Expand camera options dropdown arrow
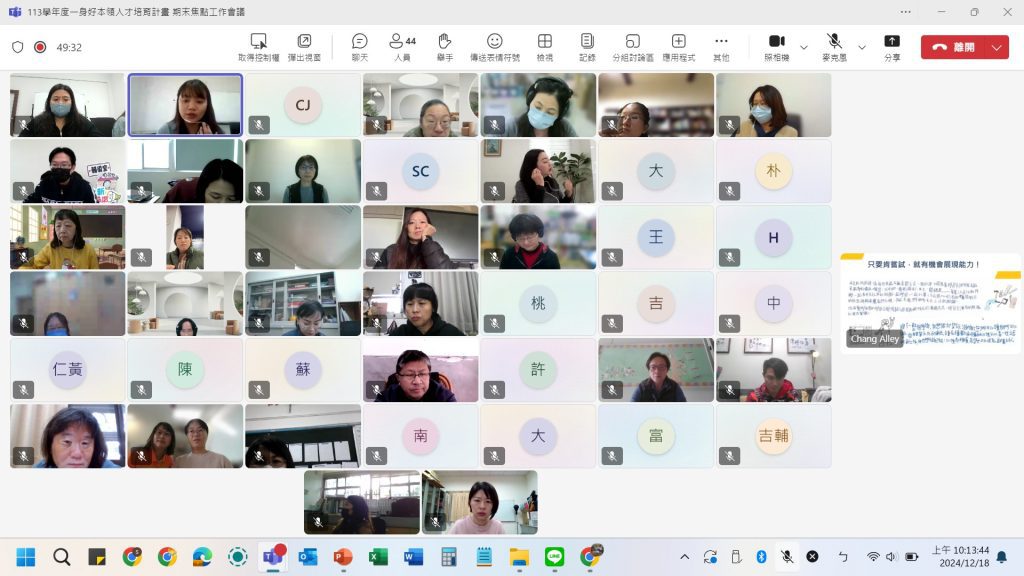This screenshot has width=1024, height=576. [x=803, y=47]
